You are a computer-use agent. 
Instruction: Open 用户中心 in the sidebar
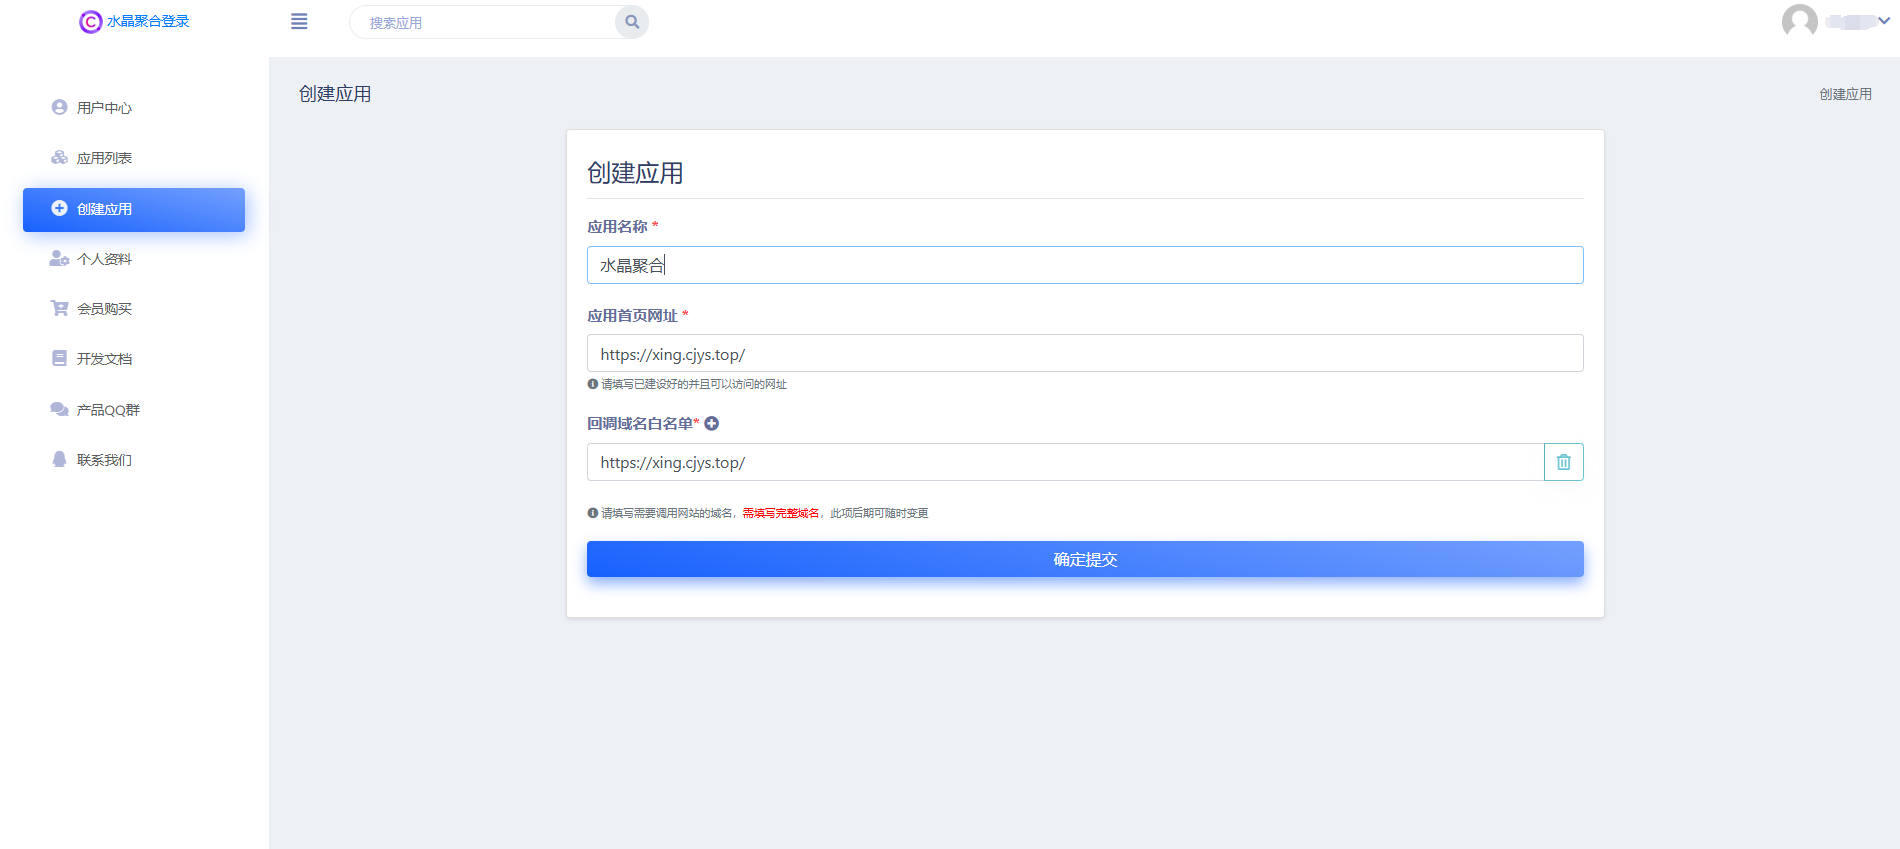click(x=104, y=108)
